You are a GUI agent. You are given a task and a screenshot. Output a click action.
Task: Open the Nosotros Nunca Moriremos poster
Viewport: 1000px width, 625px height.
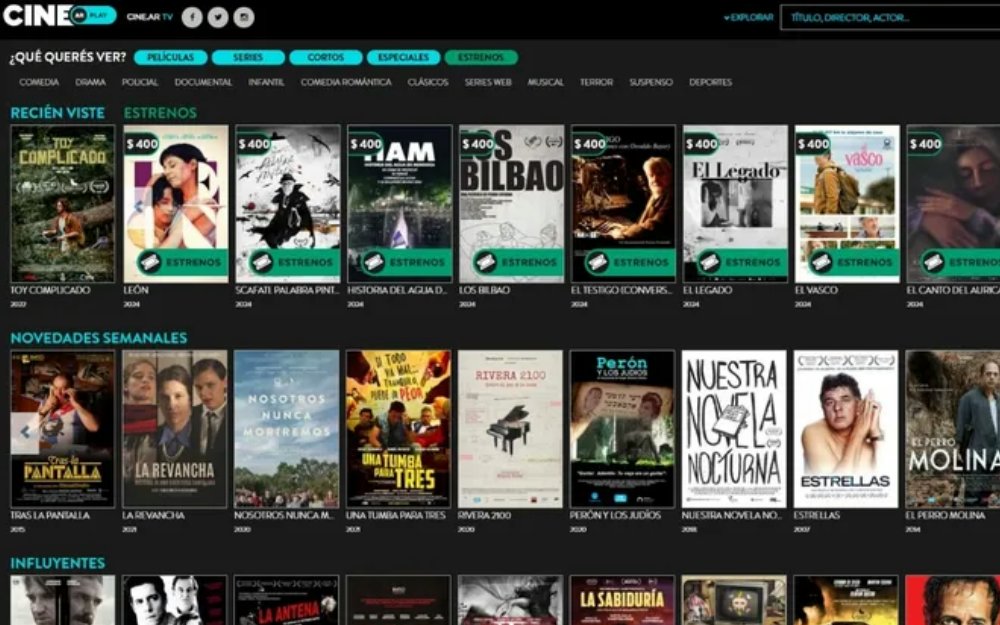[287, 429]
